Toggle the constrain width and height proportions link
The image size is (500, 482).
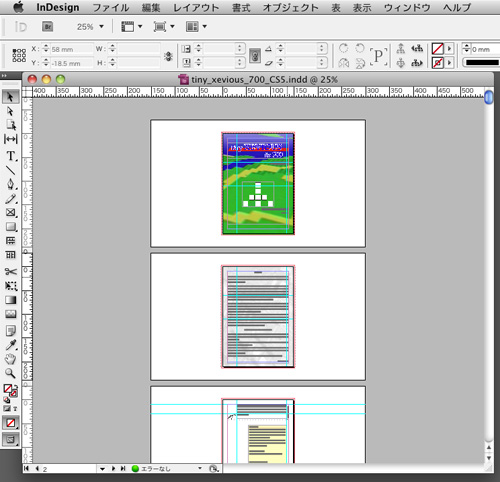tap(168, 56)
